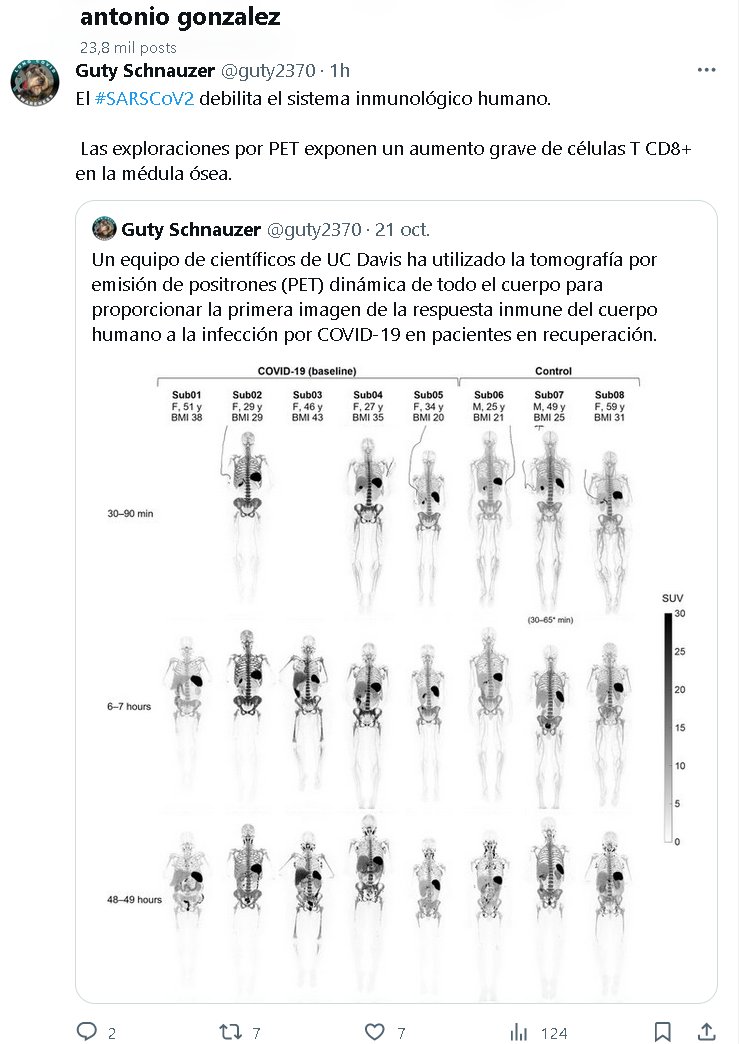740x1044 pixels.
Task: Click the antonio gonzalez header title
Action: point(180,17)
